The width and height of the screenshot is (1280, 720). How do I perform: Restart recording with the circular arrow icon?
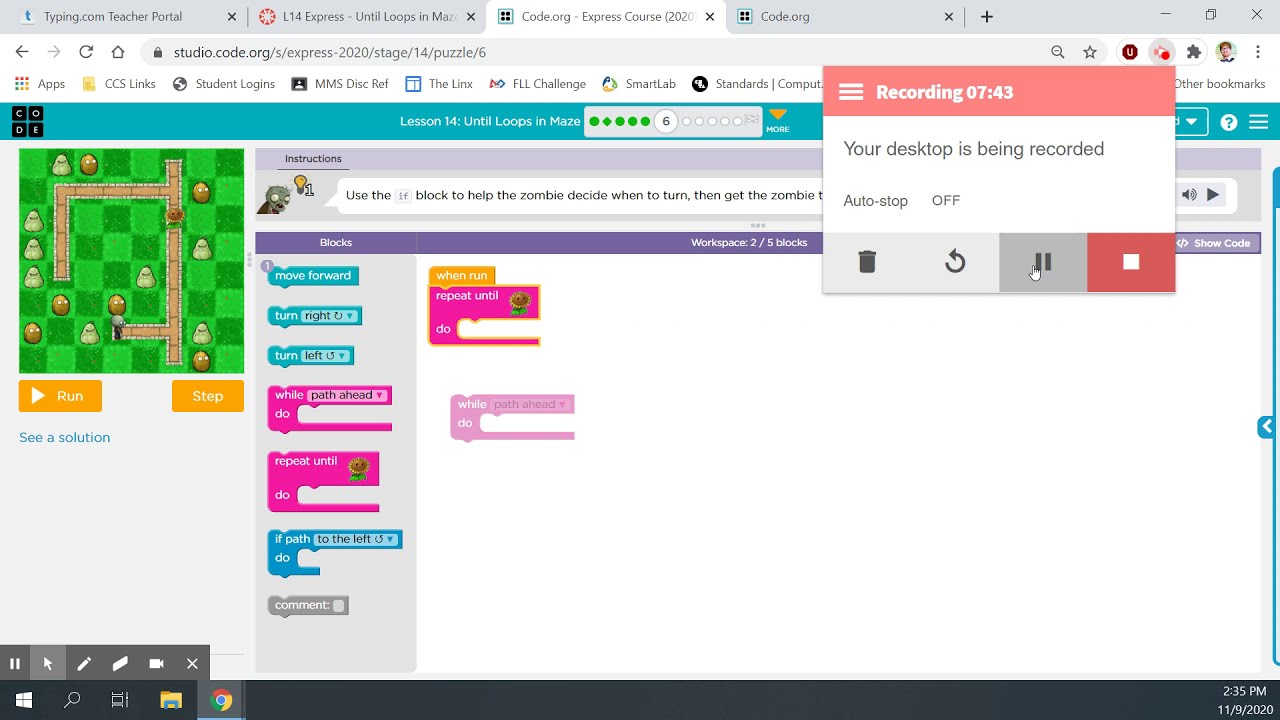pos(955,262)
